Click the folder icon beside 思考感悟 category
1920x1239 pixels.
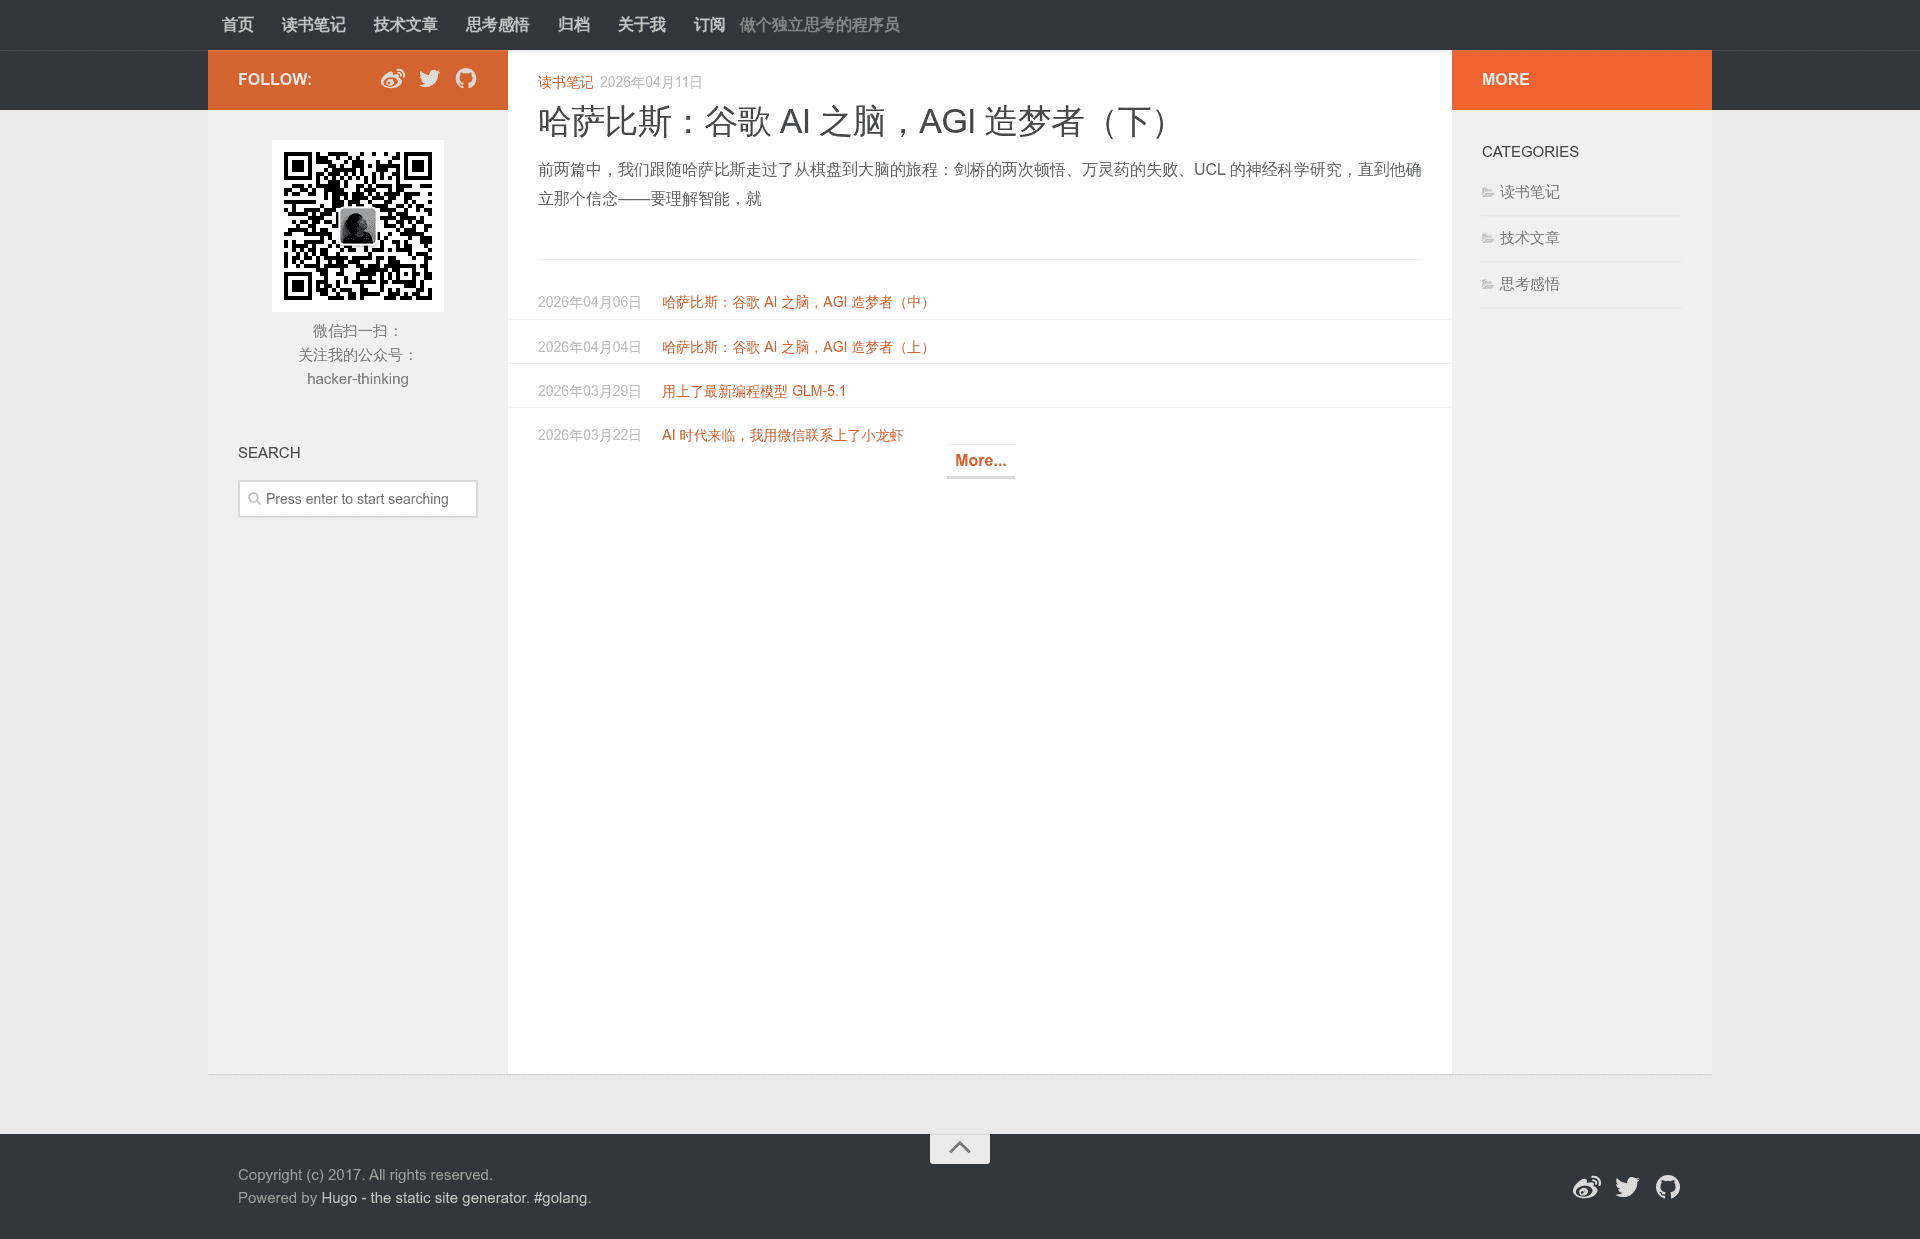(x=1488, y=285)
